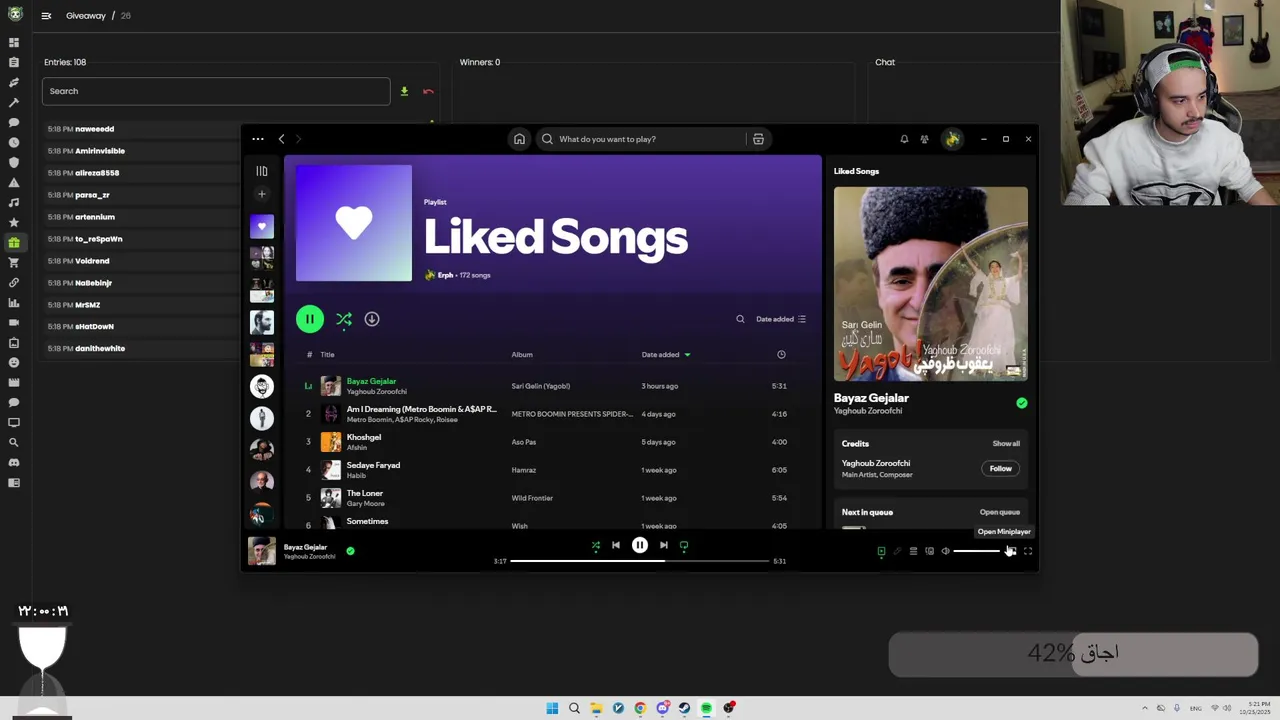Toggle shuffle in bottom player bar
Screen dimensions: 1280x720
[596, 546]
